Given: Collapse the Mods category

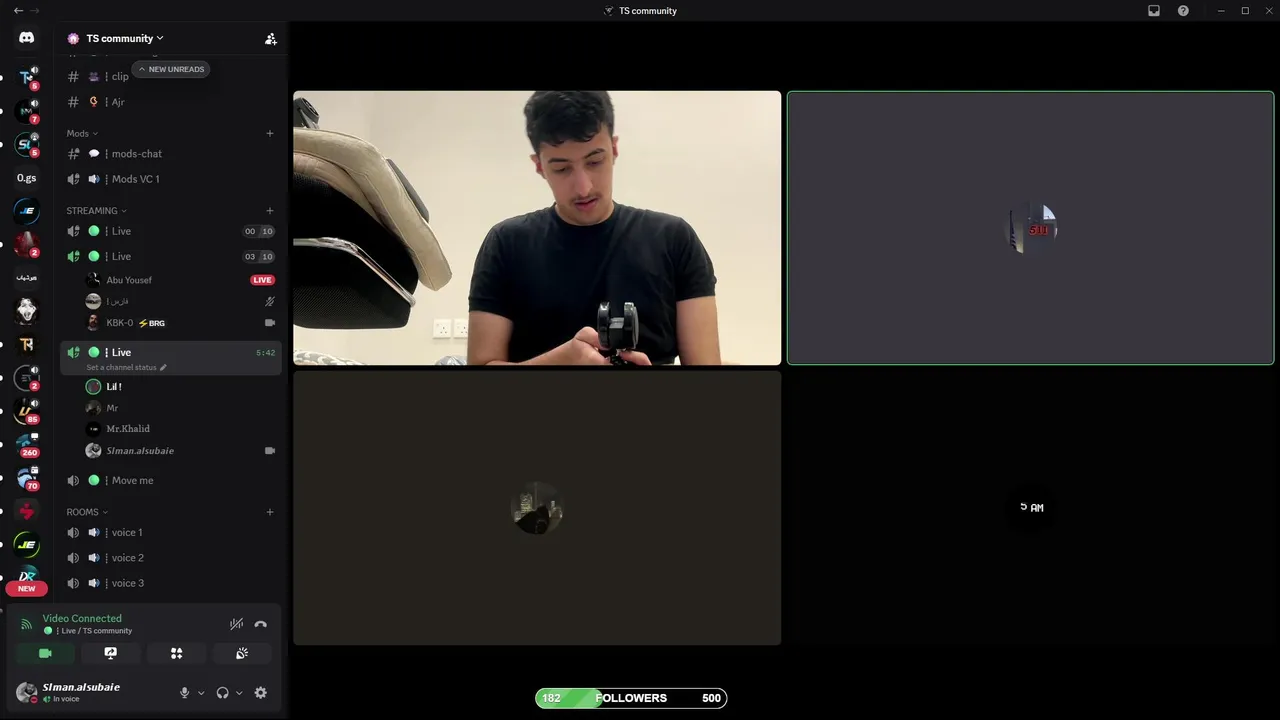Looking at the screenshot, I should point(82,133).
